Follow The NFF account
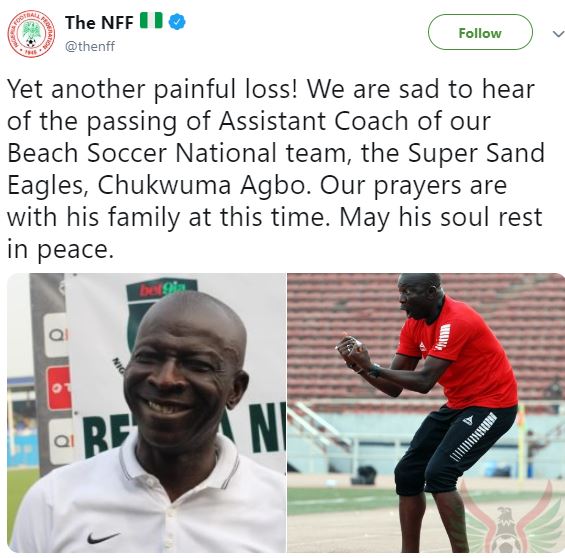565x558 pixels. (480, 32)
